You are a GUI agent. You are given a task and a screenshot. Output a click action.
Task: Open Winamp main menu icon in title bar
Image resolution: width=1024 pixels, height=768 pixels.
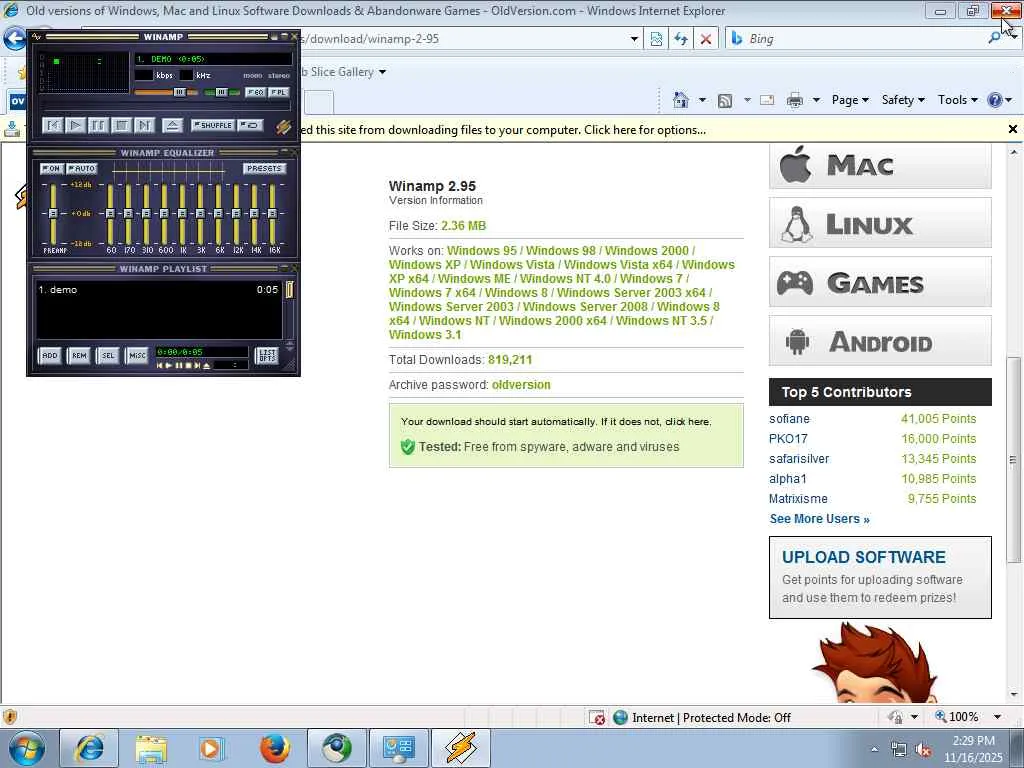click(x=37, y=37)
